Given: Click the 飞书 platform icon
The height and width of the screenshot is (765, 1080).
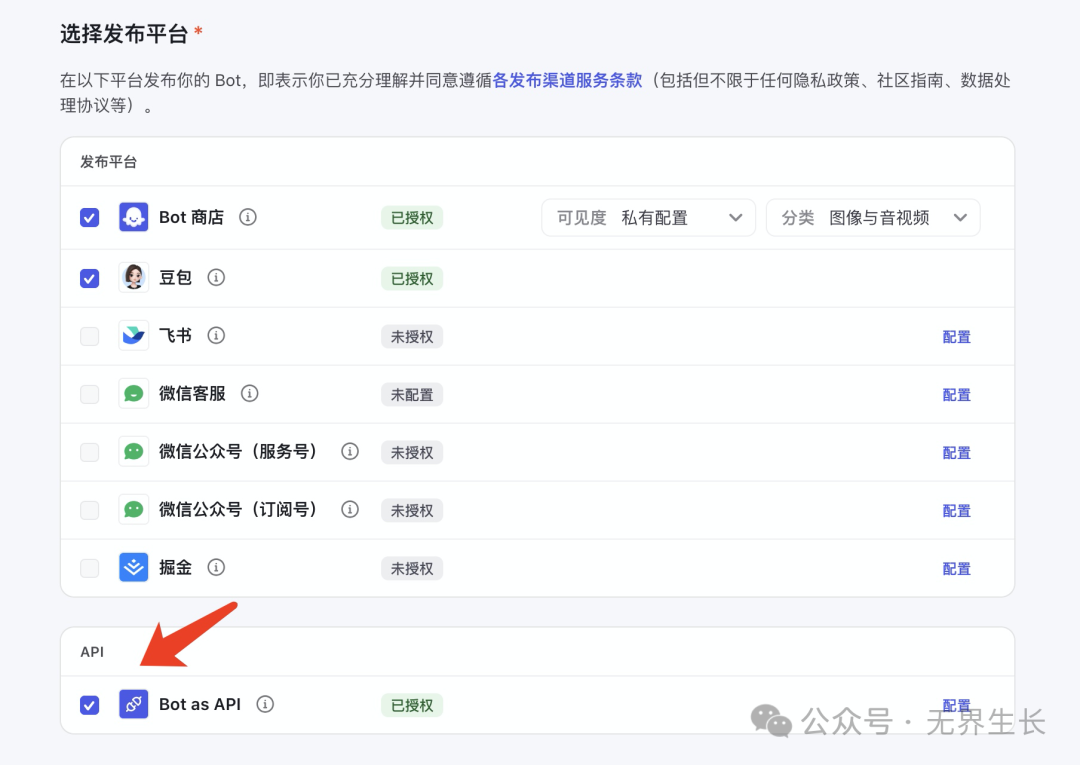Looking at the screenshot, I should coord(134,336).
